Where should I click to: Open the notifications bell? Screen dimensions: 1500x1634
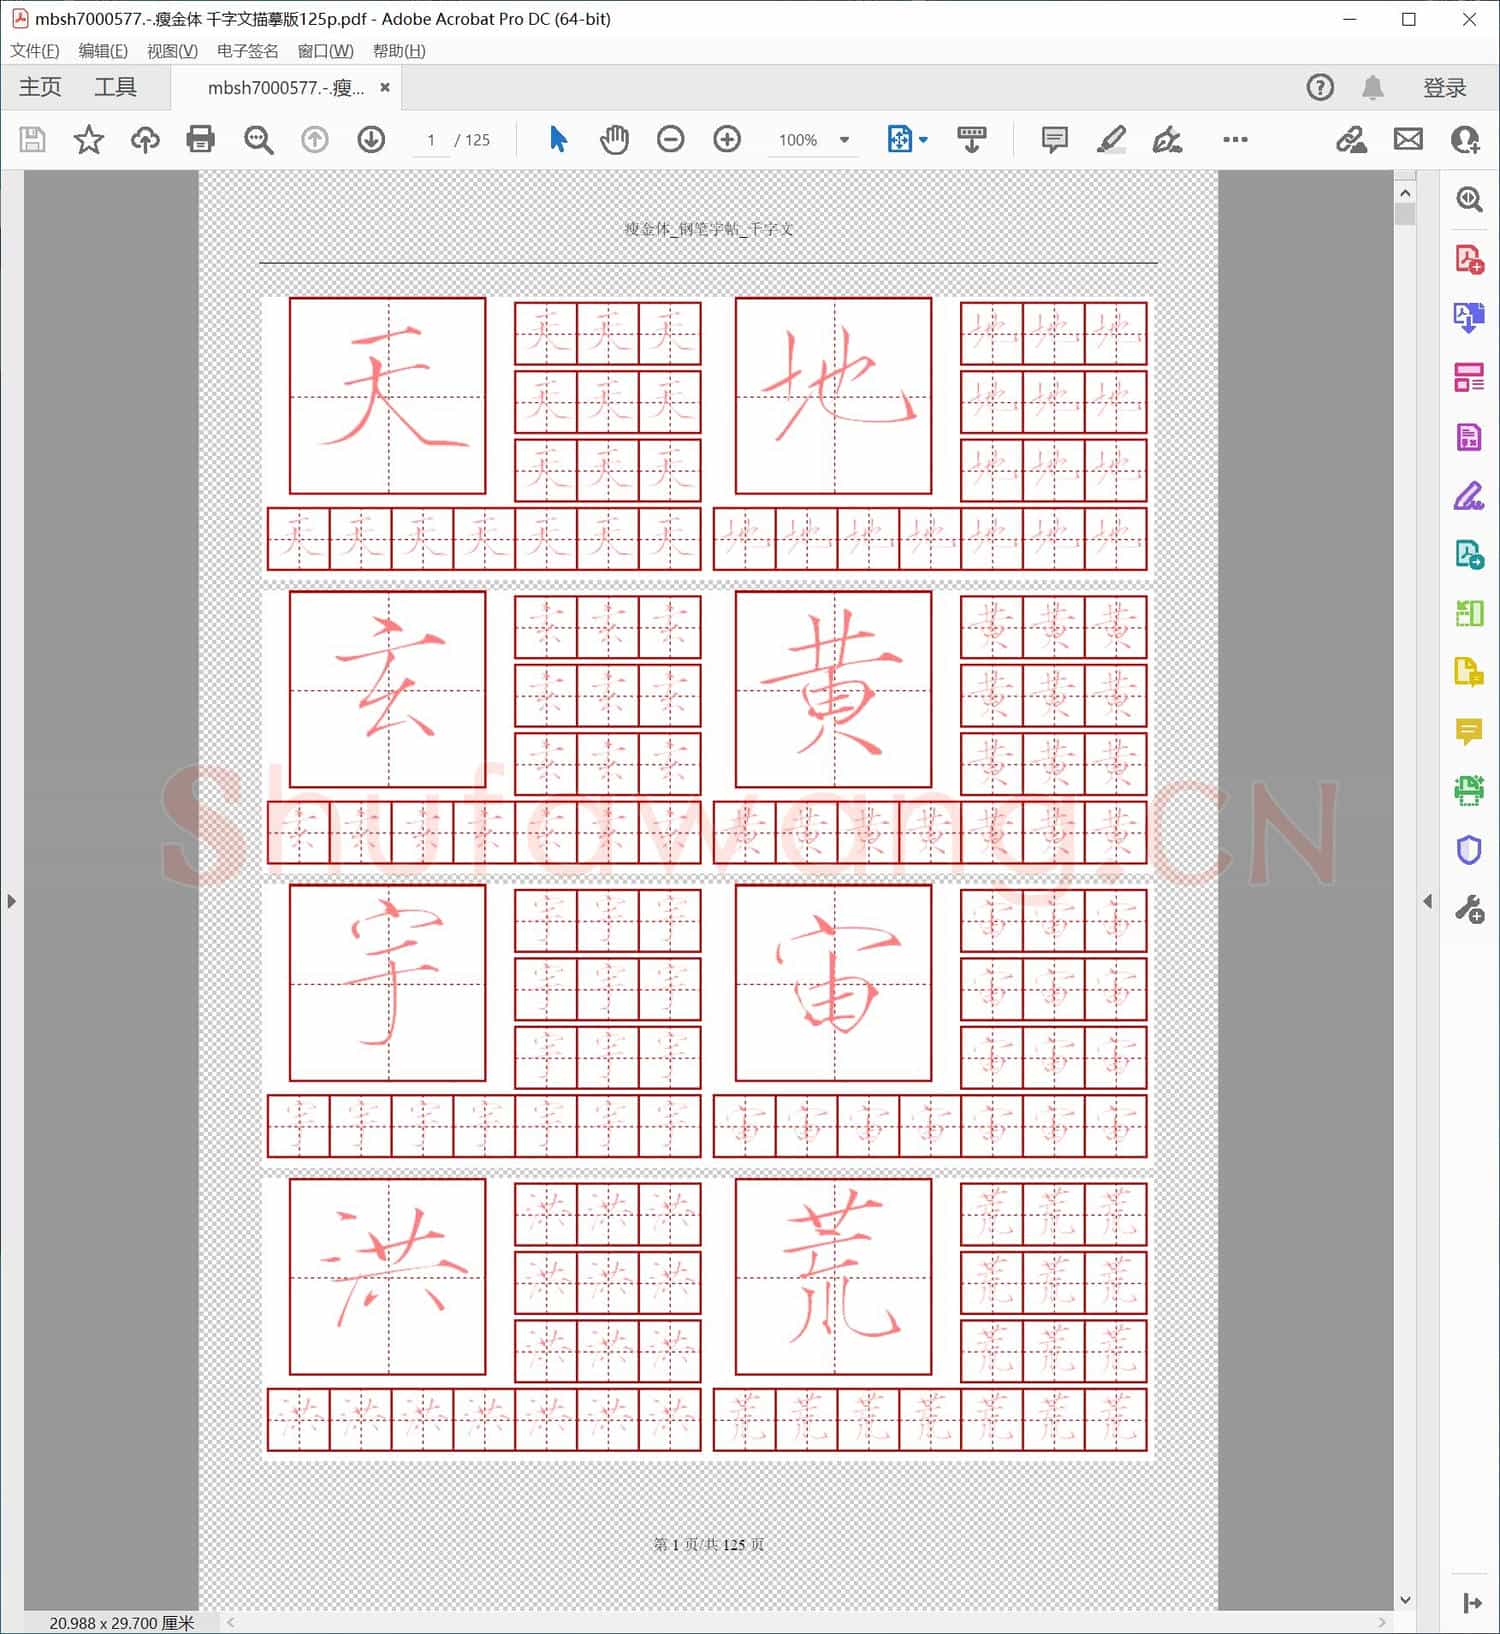click(1373, 88)
